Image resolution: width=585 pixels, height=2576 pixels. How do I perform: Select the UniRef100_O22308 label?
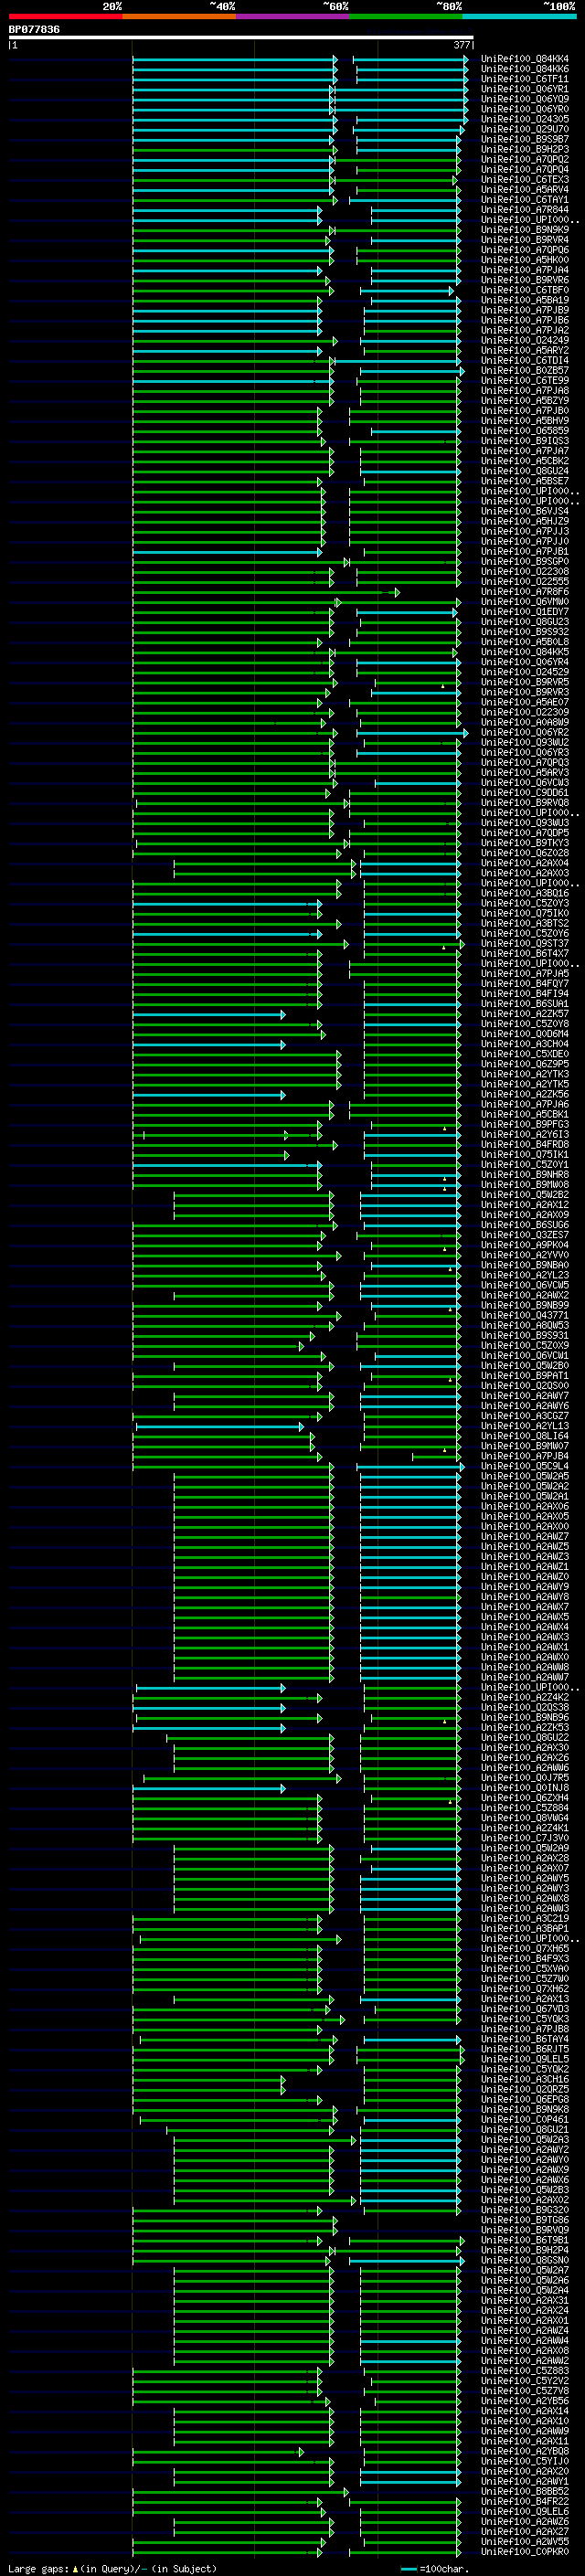pos(525,572)
